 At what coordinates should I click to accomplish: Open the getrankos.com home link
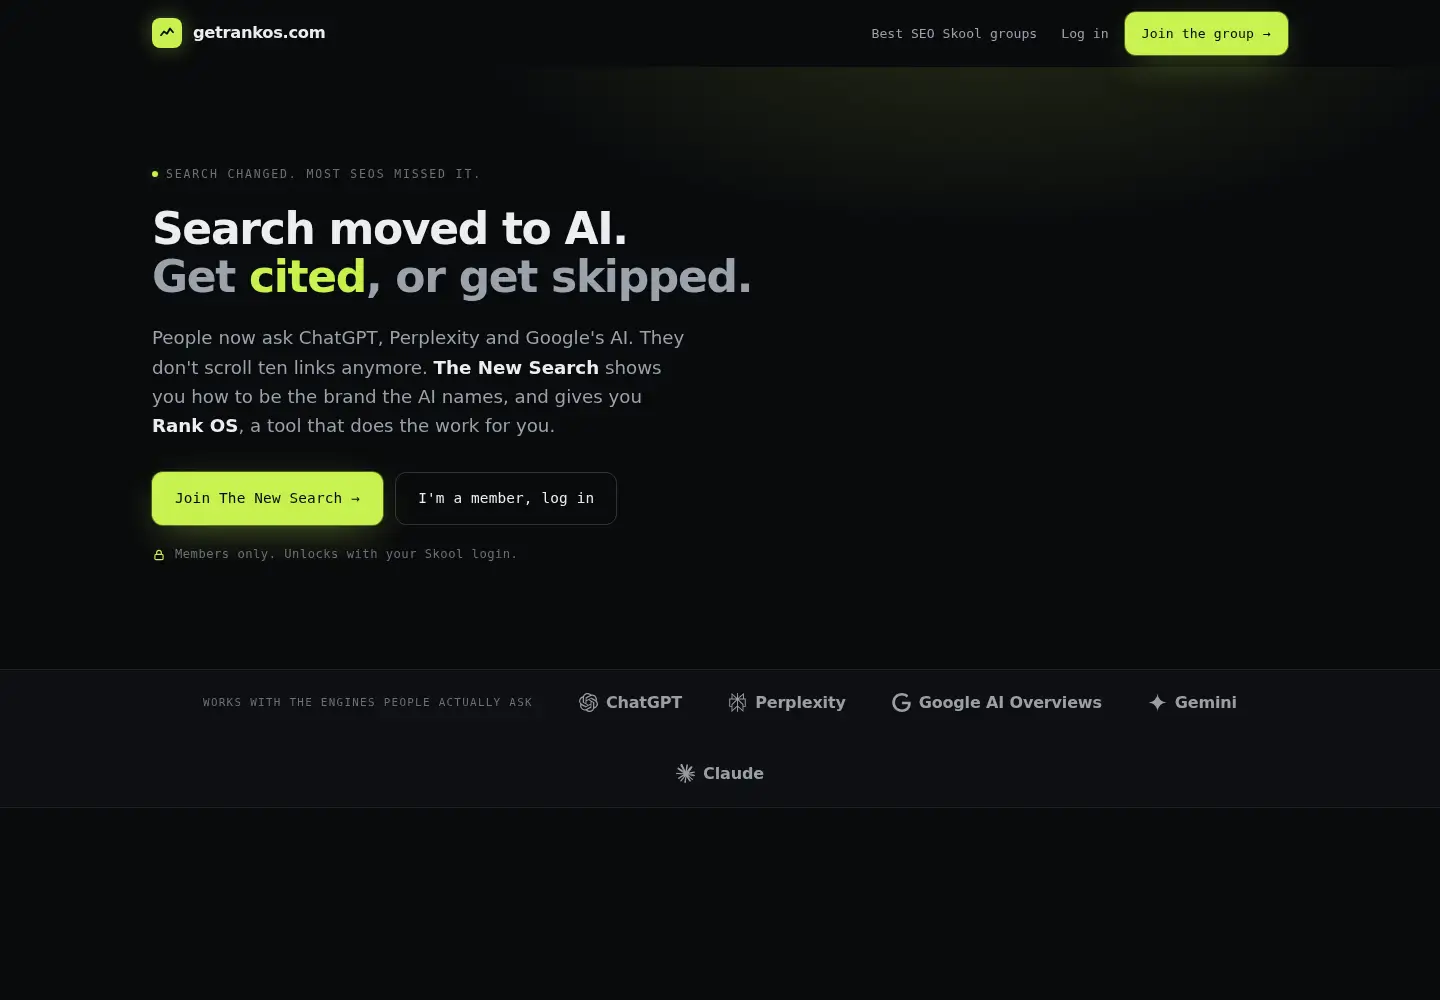(239, 33)
